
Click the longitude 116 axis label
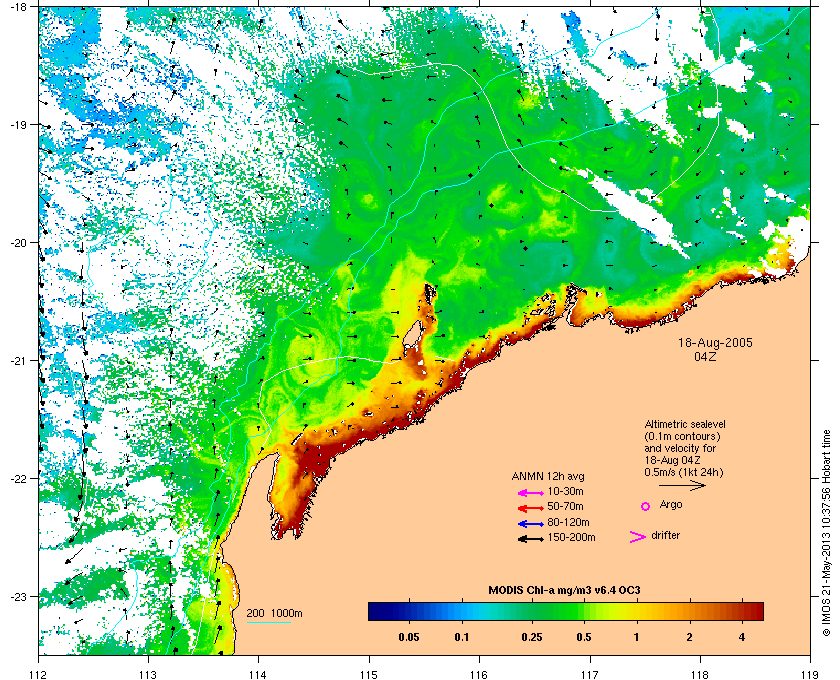click(x=479, y=675)
